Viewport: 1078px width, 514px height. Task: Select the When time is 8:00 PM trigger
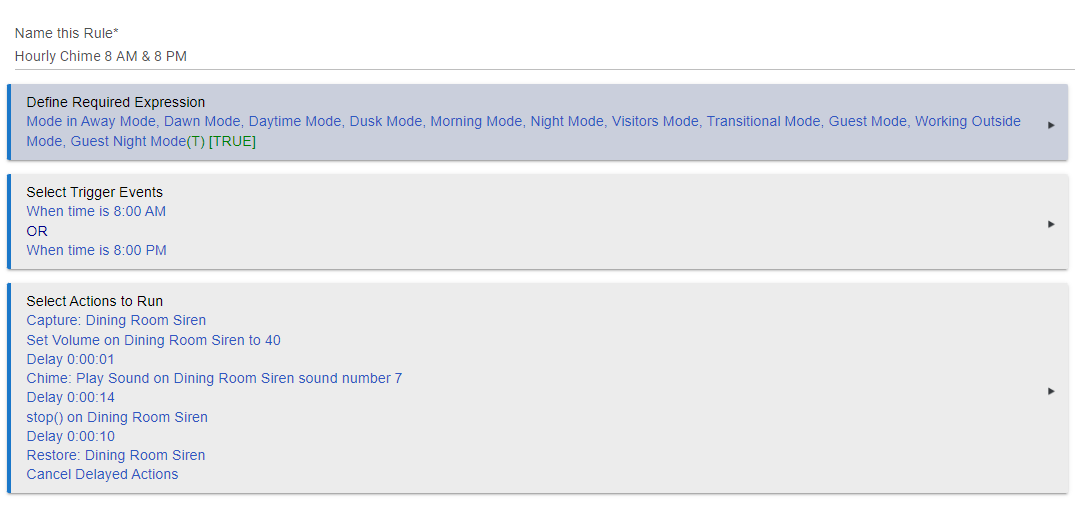(x=96, y=250)
